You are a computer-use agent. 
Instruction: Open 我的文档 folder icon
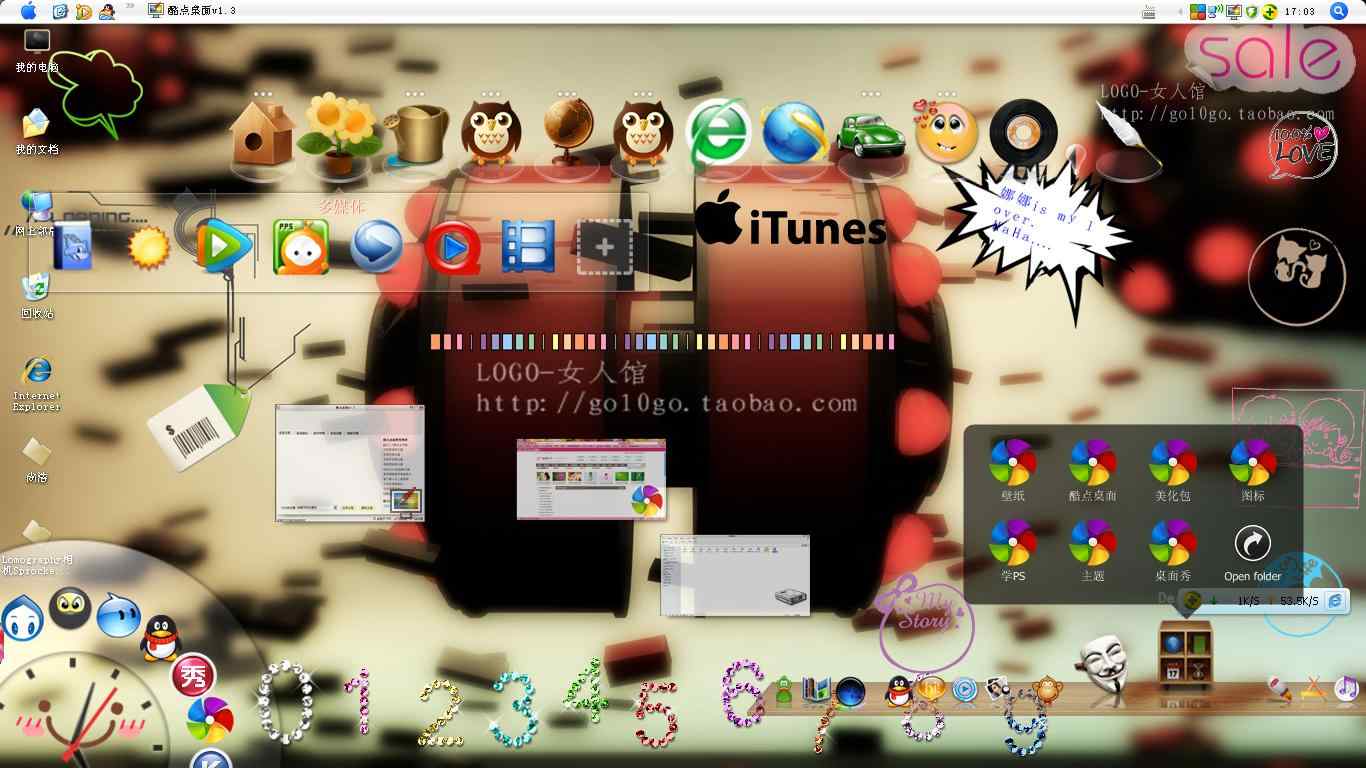pyautogui.click(x=37, y=131)
